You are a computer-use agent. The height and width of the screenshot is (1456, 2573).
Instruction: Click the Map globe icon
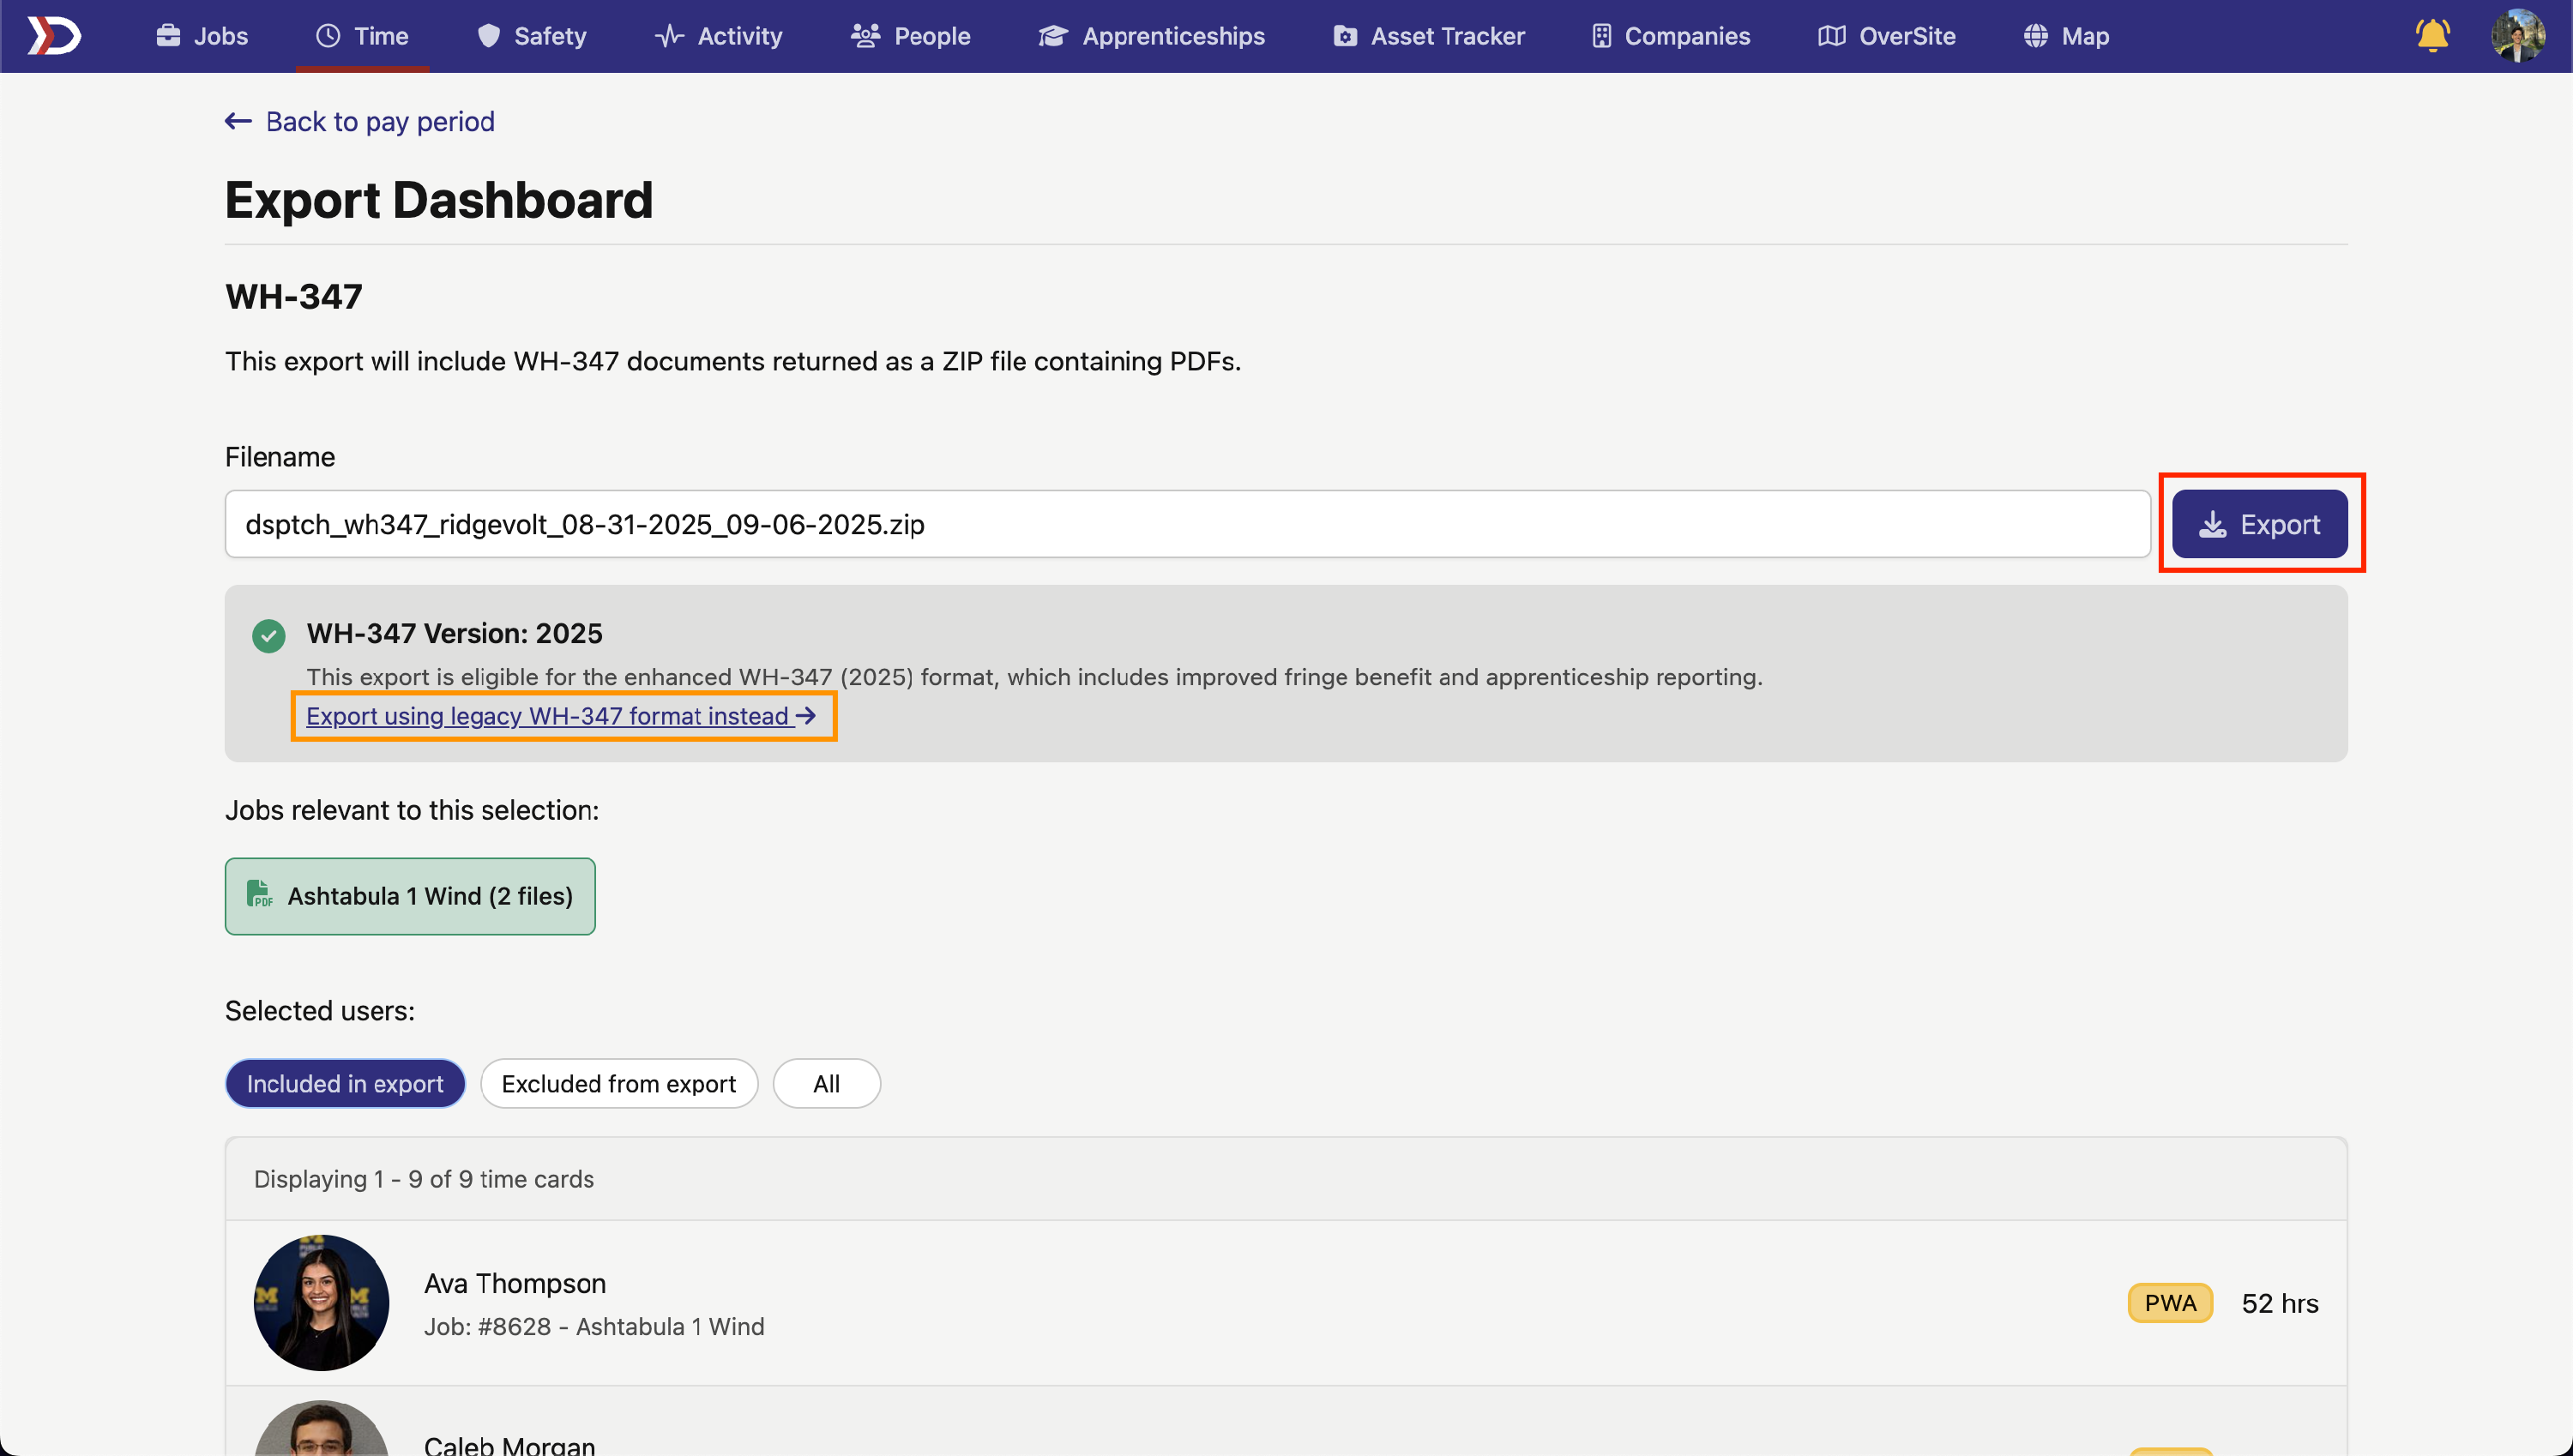[2035, 36]
